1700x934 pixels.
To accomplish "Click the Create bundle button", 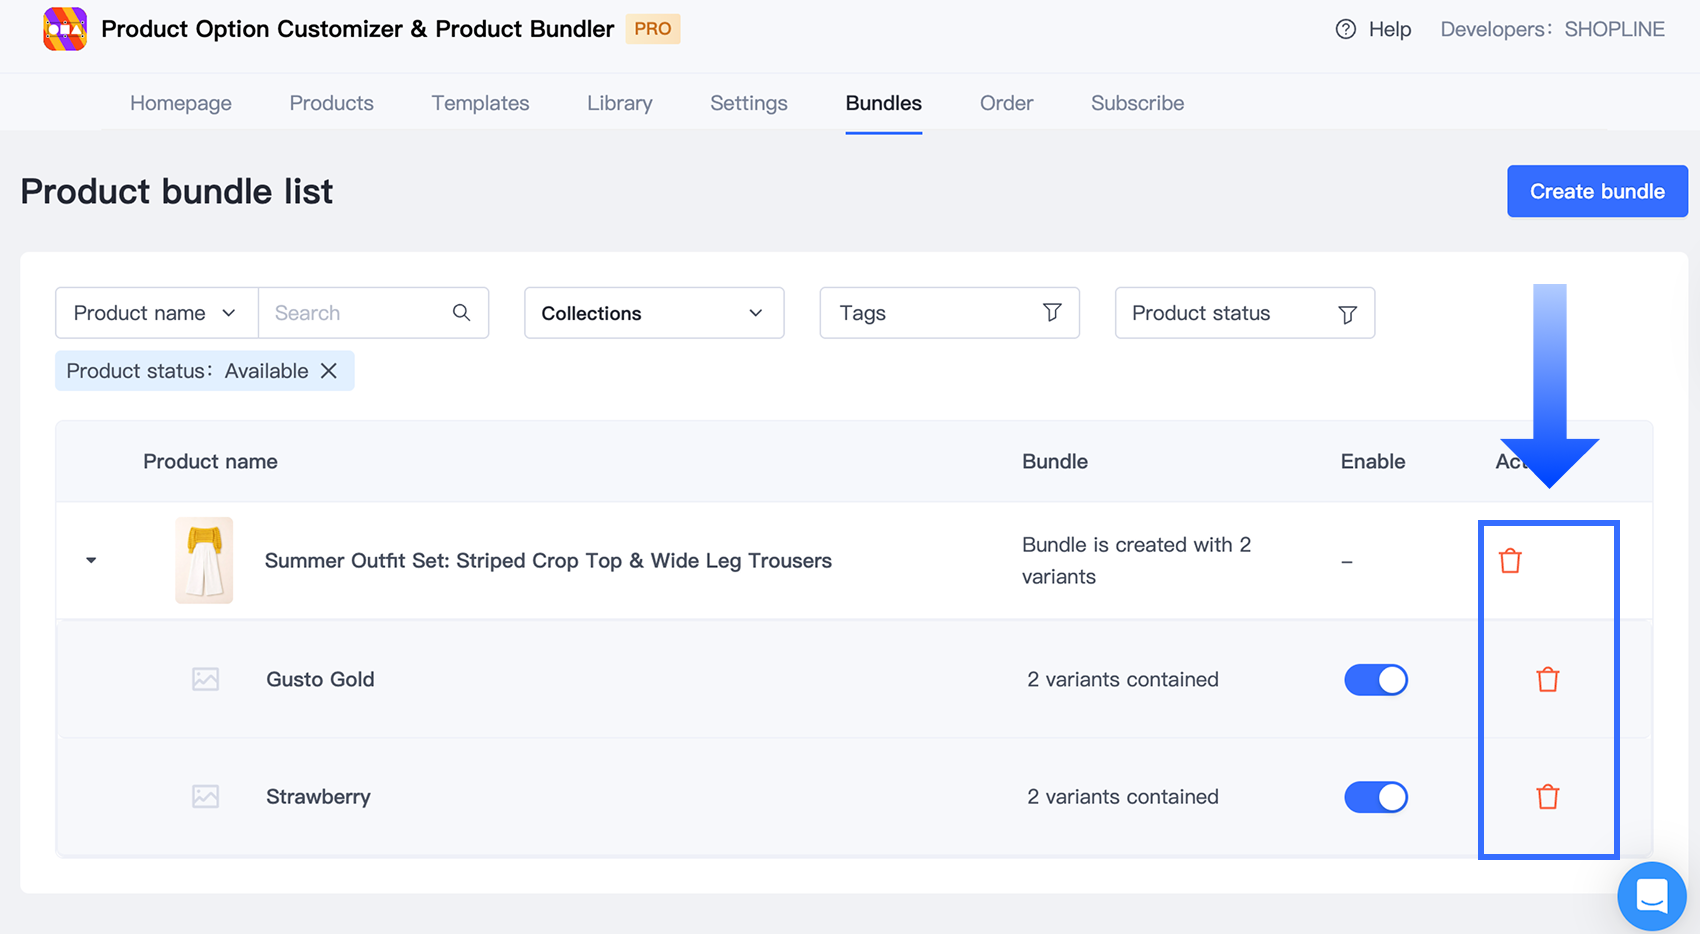I will tap(1596, 191).
